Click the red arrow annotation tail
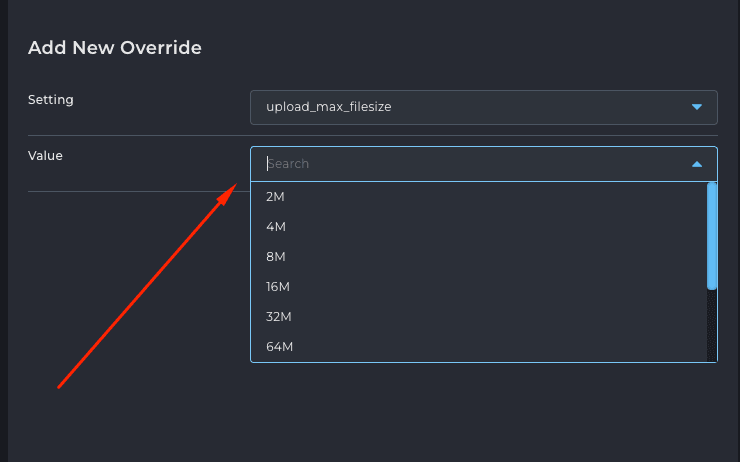The image size is (740, 462). point(61,385)
